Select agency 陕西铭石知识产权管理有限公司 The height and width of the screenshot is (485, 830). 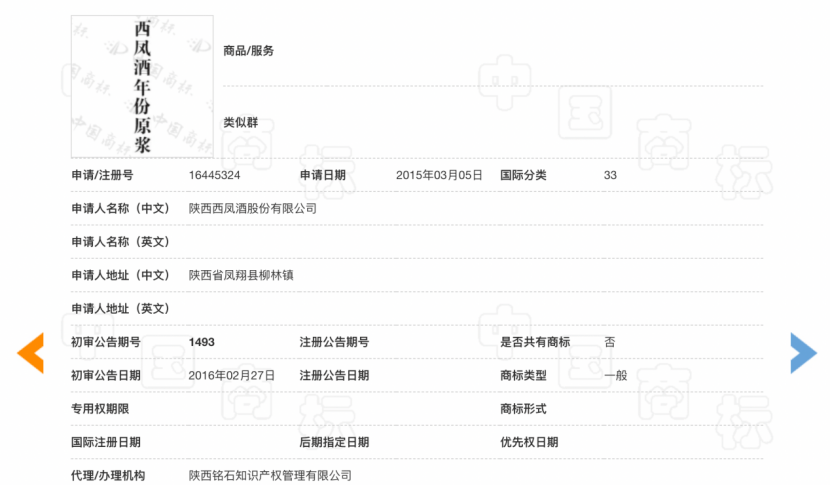270,475
